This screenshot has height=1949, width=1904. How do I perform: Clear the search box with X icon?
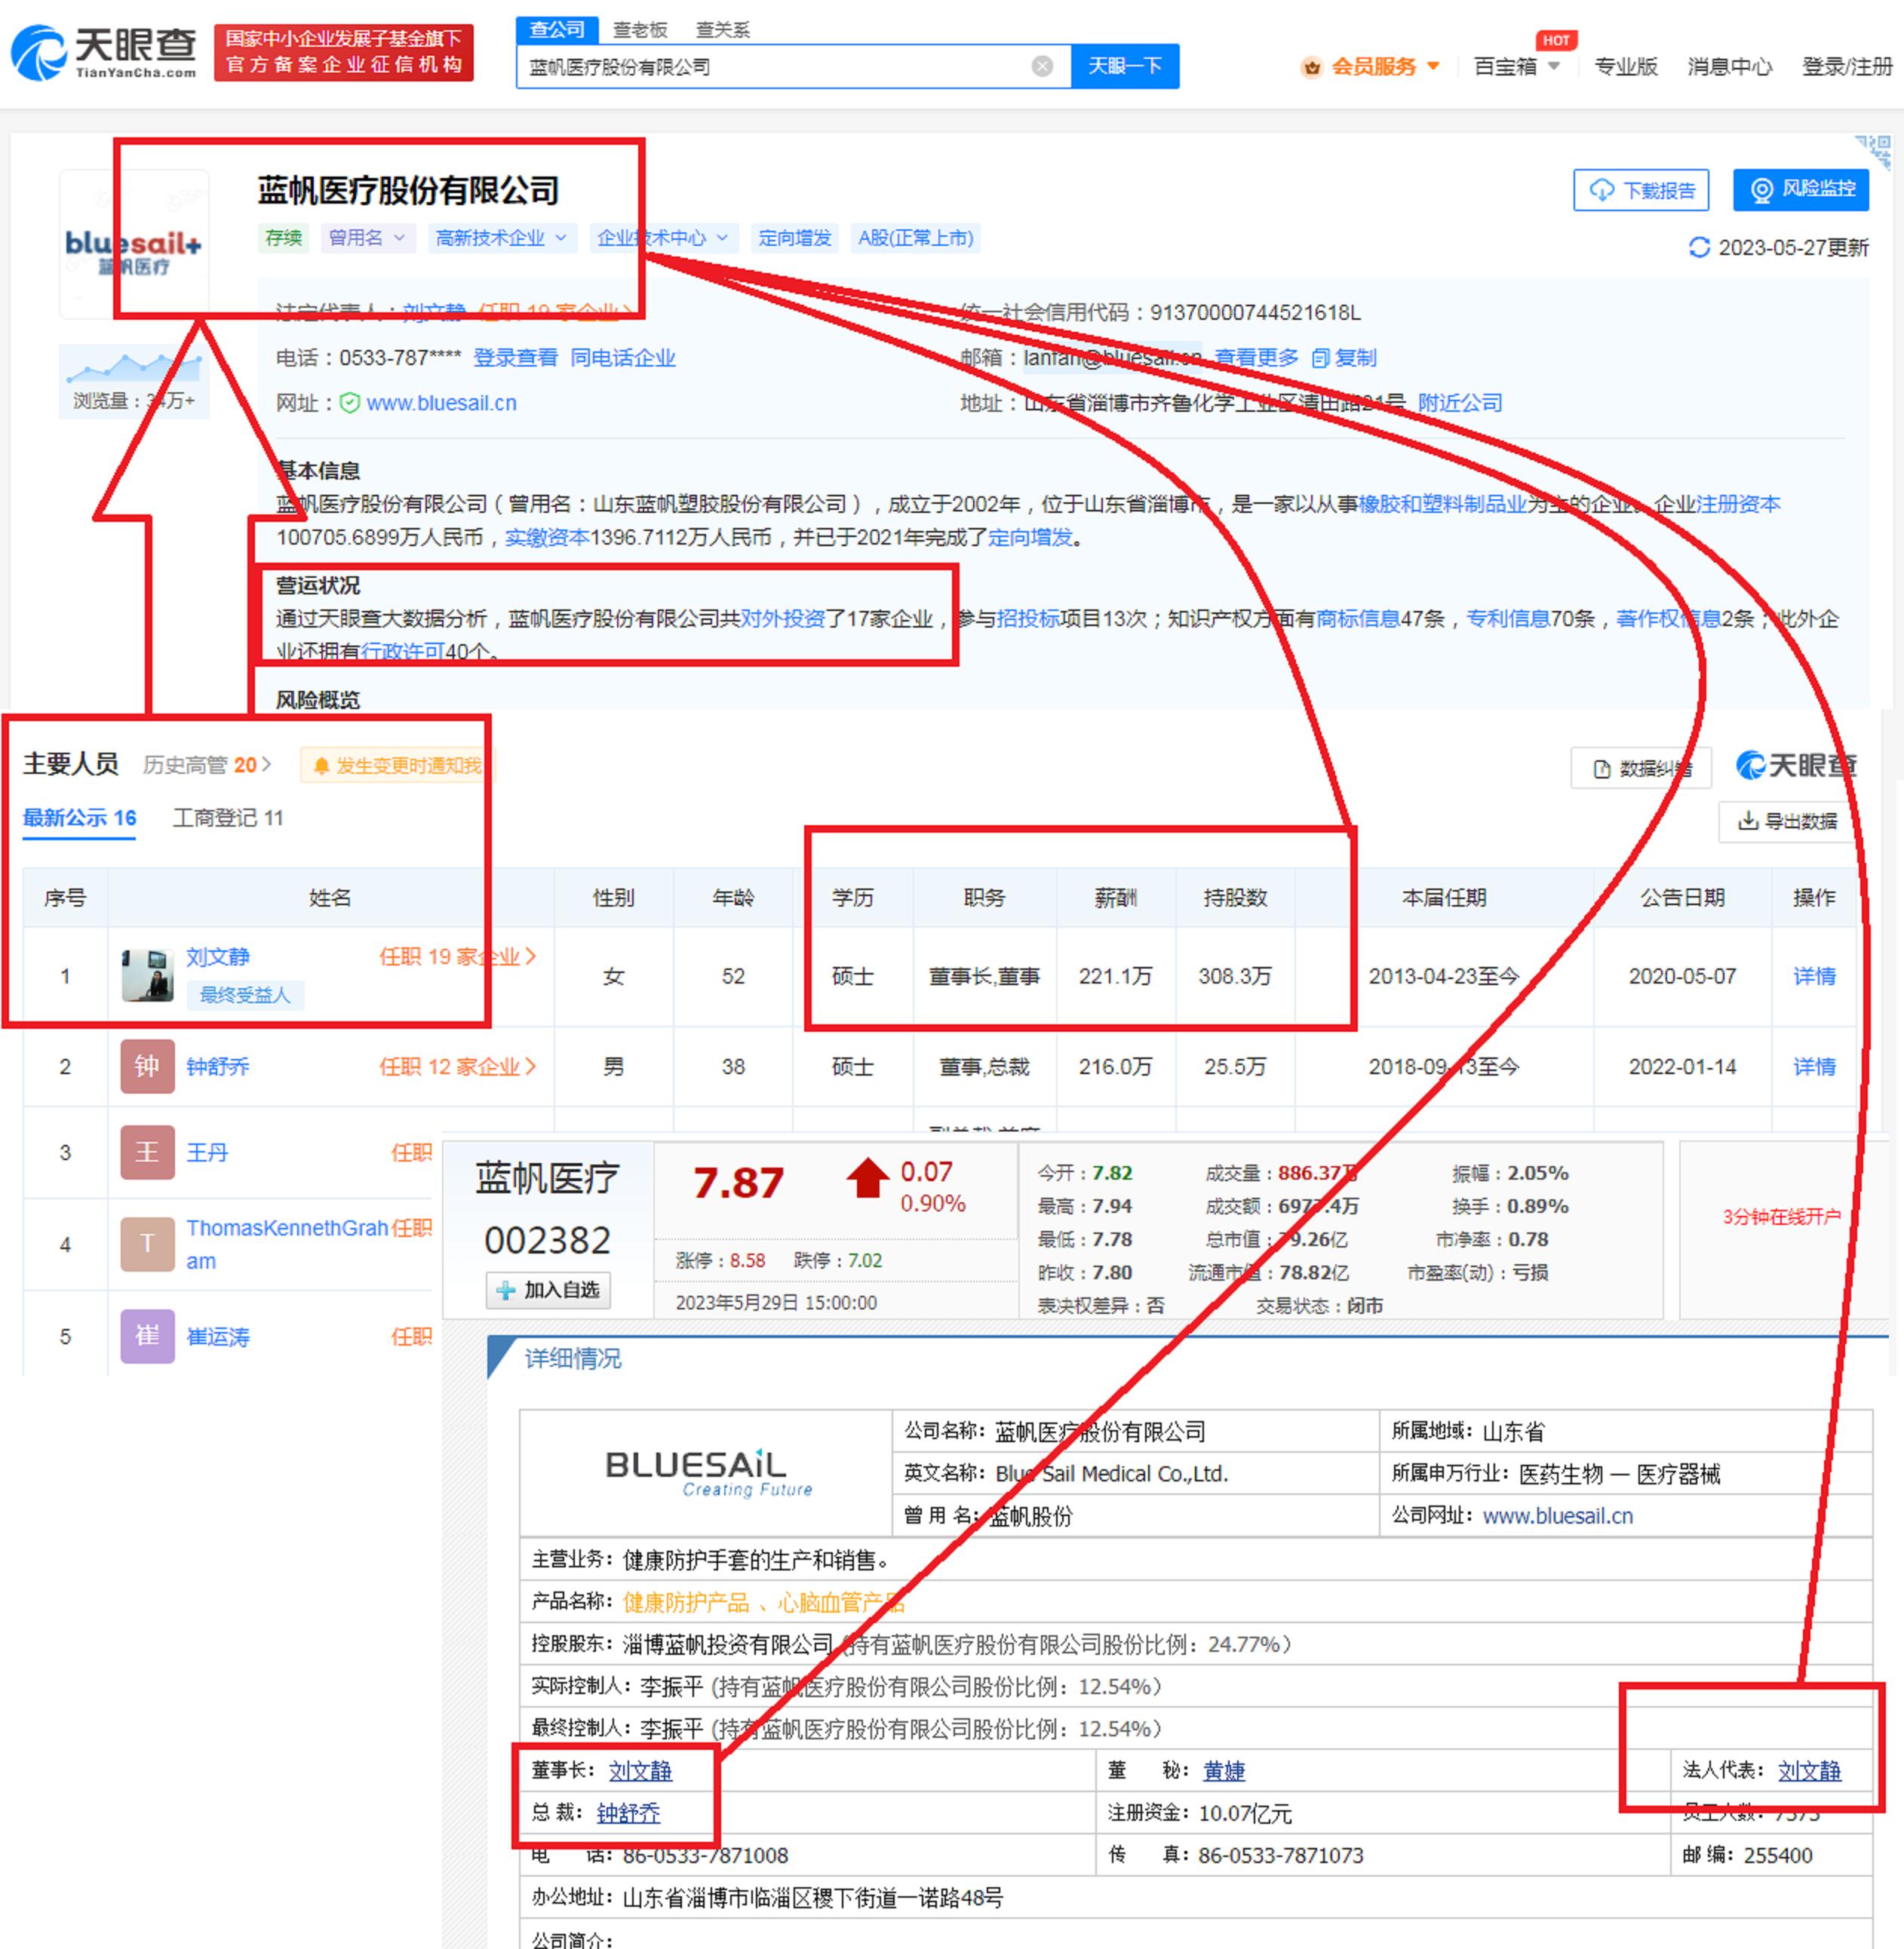pyautogui.click(x=1042, y=66)
